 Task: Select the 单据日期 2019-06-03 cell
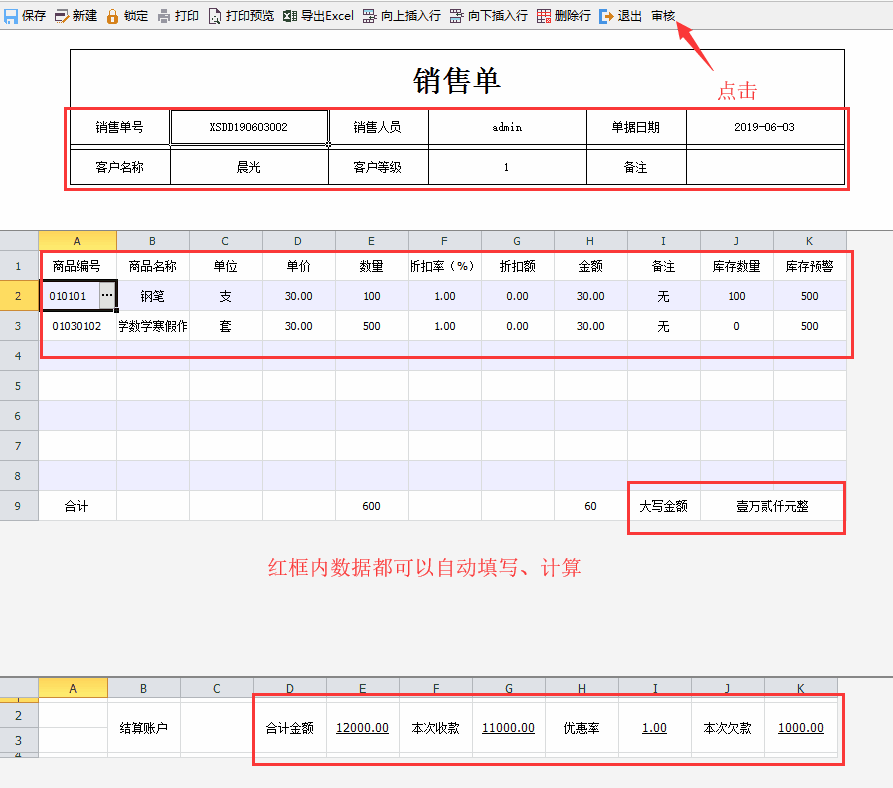click(x=766, y=126)
